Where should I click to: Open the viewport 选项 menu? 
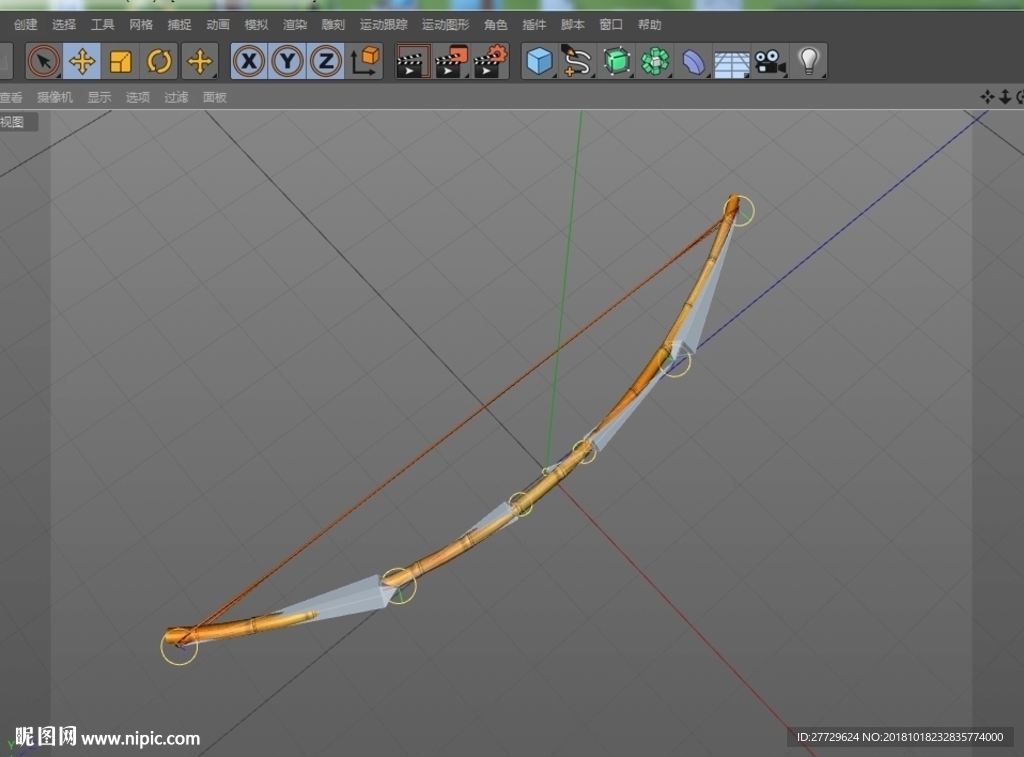point(138,97)
